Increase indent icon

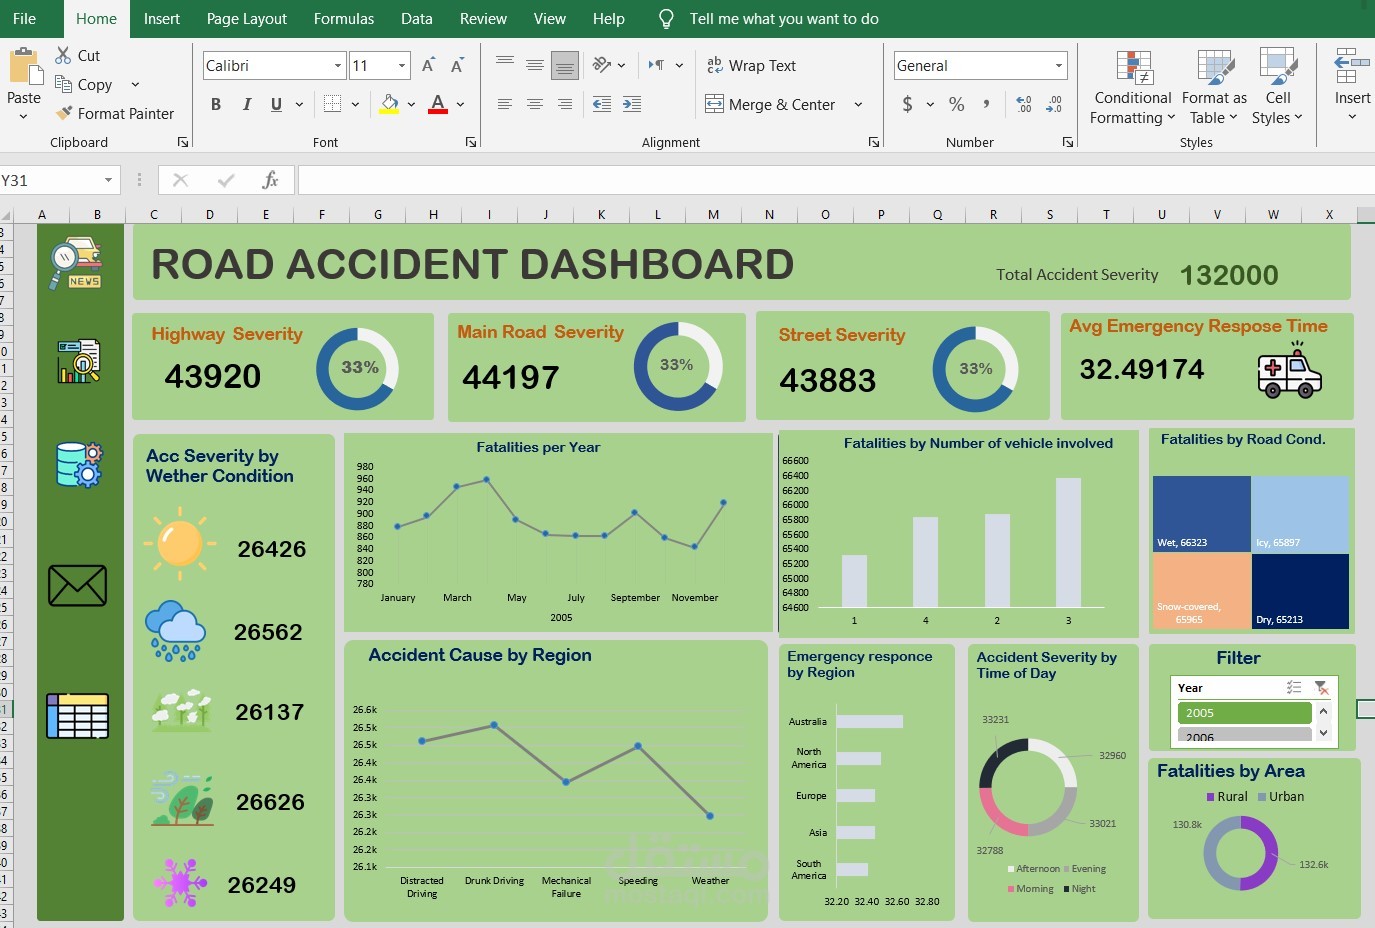click(x=632, y=104)
